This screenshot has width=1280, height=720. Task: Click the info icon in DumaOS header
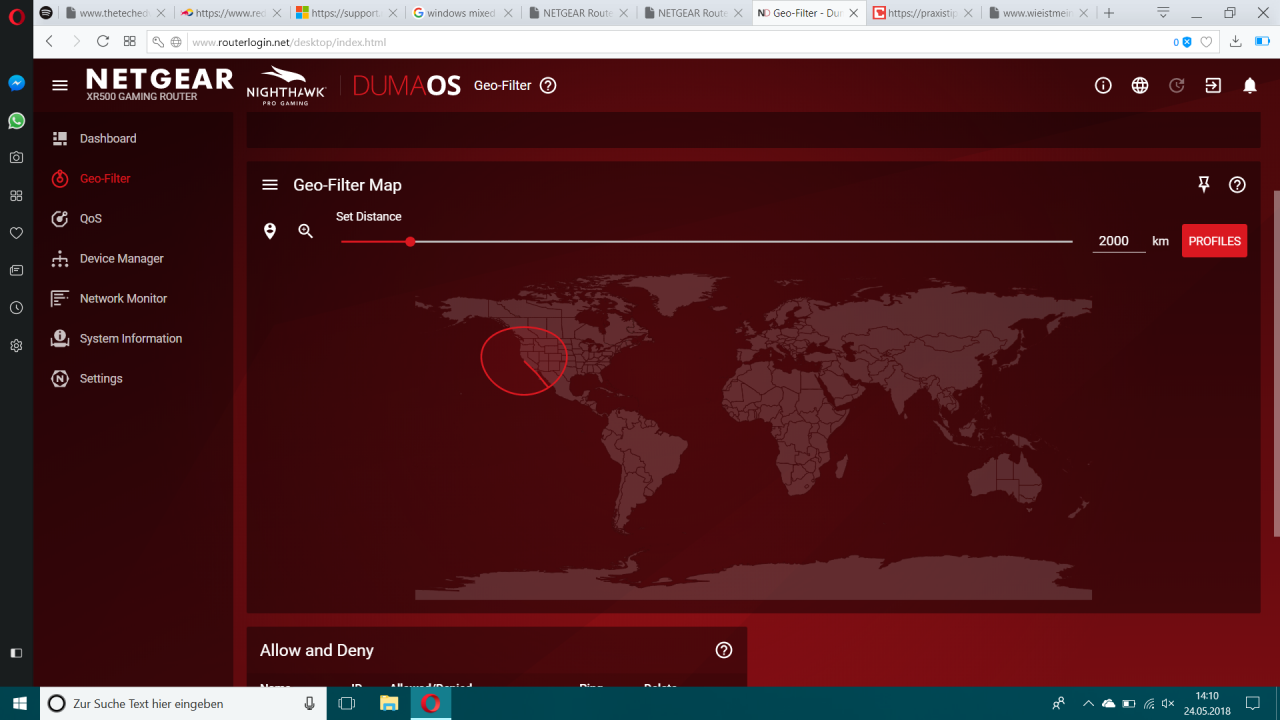pos(1103,85)
